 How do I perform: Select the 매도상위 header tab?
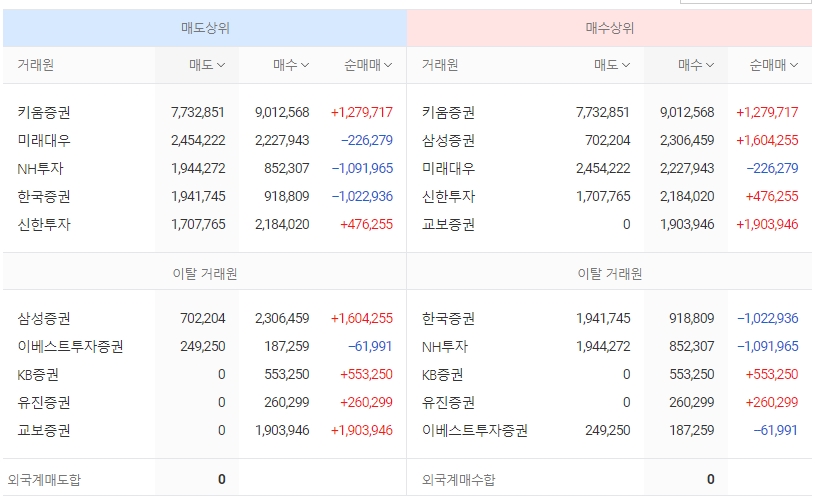point(205,28)
